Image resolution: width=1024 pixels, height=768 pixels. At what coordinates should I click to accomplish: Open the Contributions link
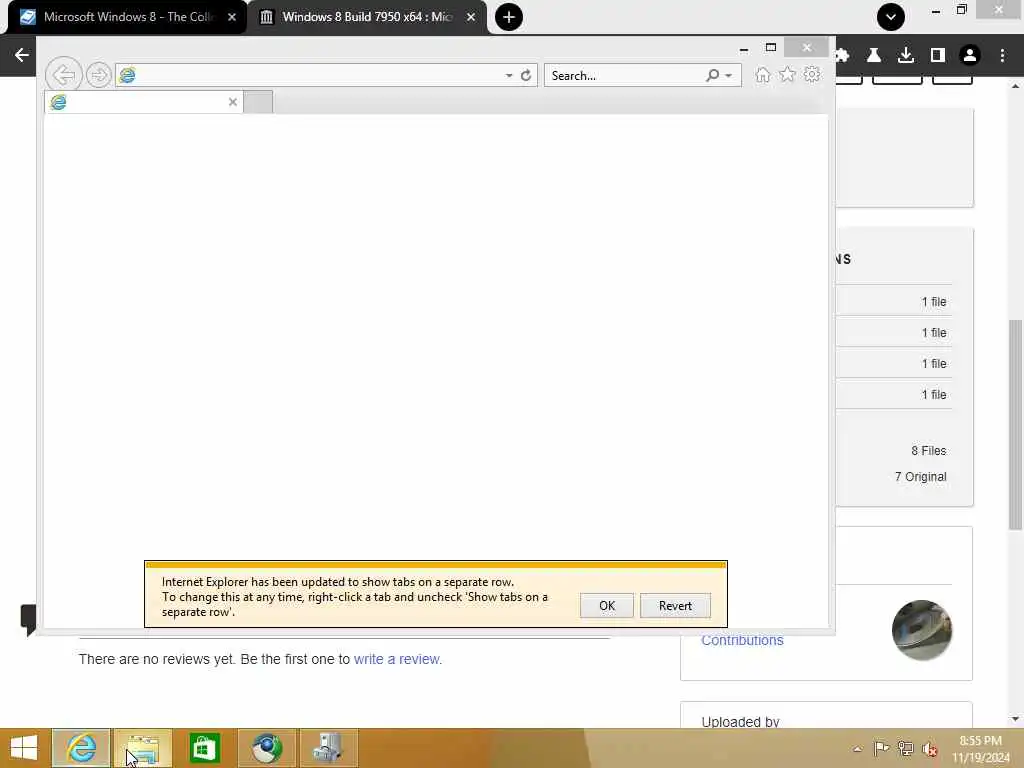point(742,641)
